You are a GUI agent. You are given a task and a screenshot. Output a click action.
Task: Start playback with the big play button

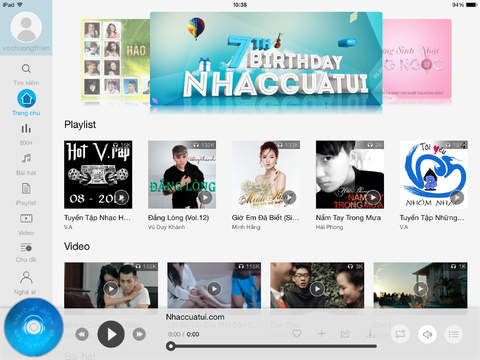click(111, 334)
